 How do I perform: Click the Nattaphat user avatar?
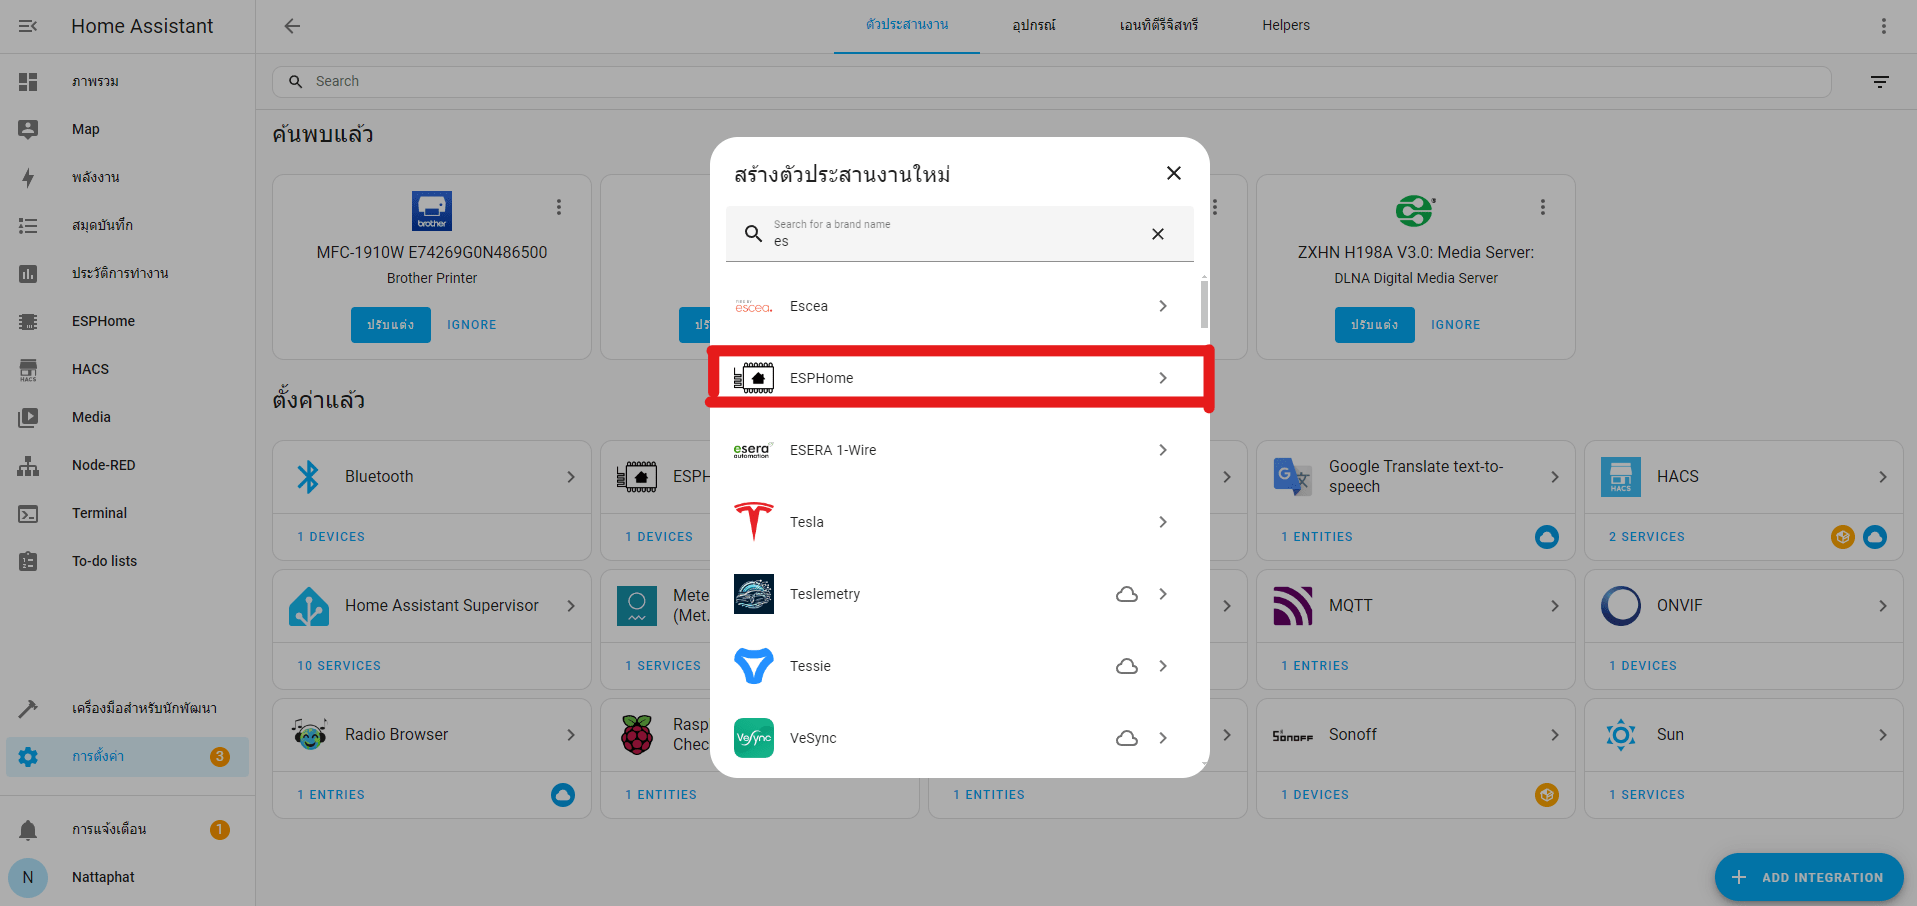28,877
